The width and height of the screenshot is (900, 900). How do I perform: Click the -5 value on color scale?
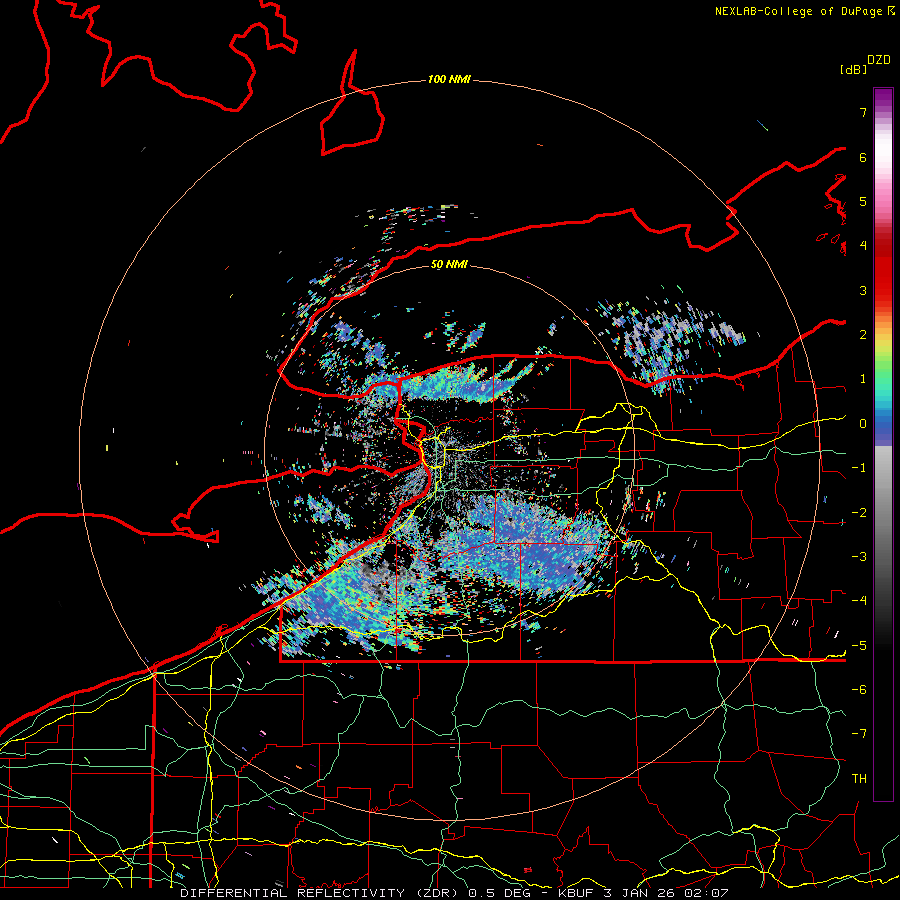(x=859, y=645)
